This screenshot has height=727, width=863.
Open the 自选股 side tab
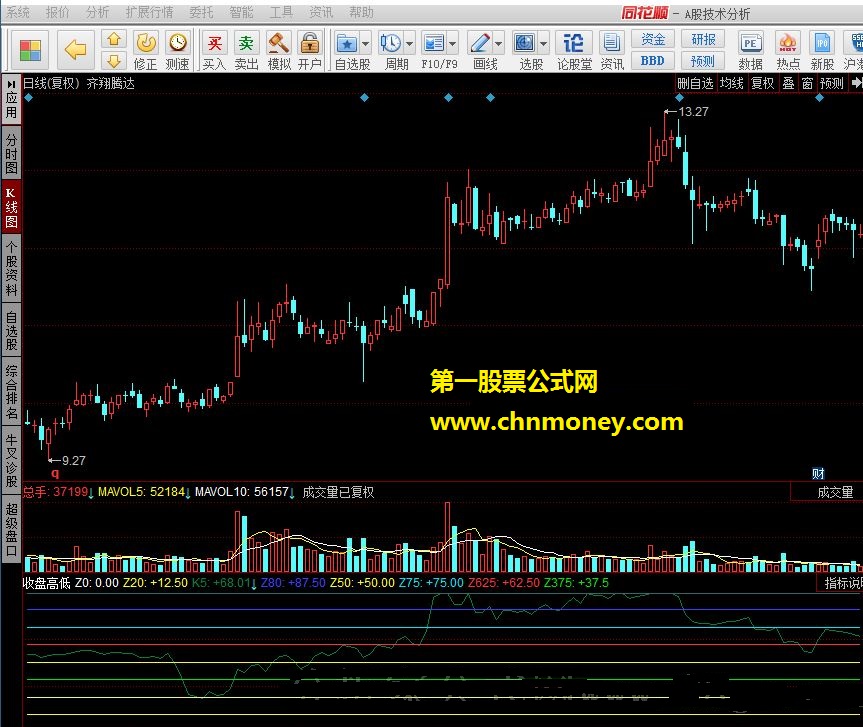pyautogui.click(x=11, y=331)
